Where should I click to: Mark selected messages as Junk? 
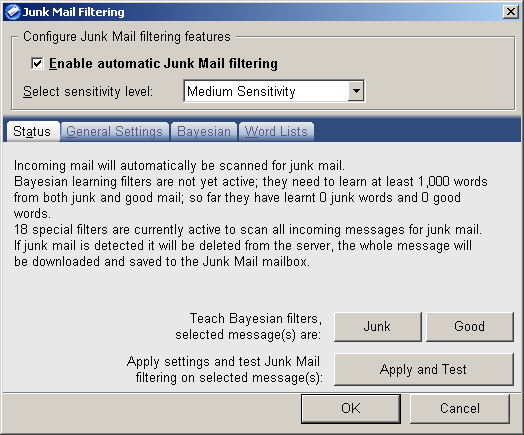click(x=378, y=327)
